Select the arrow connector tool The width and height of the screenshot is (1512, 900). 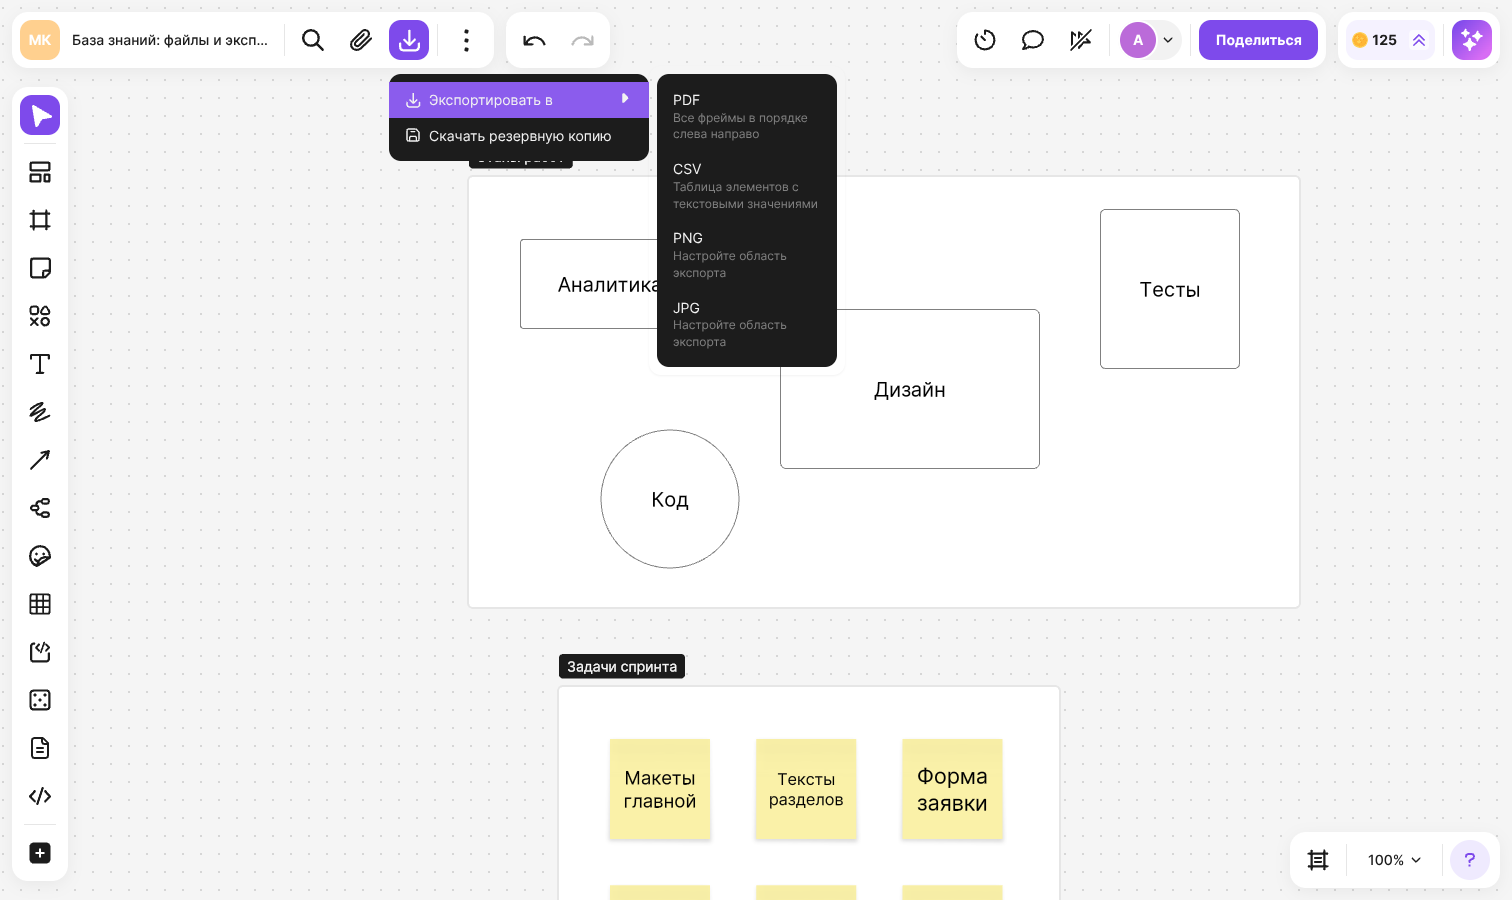click(x=40, y=460)
